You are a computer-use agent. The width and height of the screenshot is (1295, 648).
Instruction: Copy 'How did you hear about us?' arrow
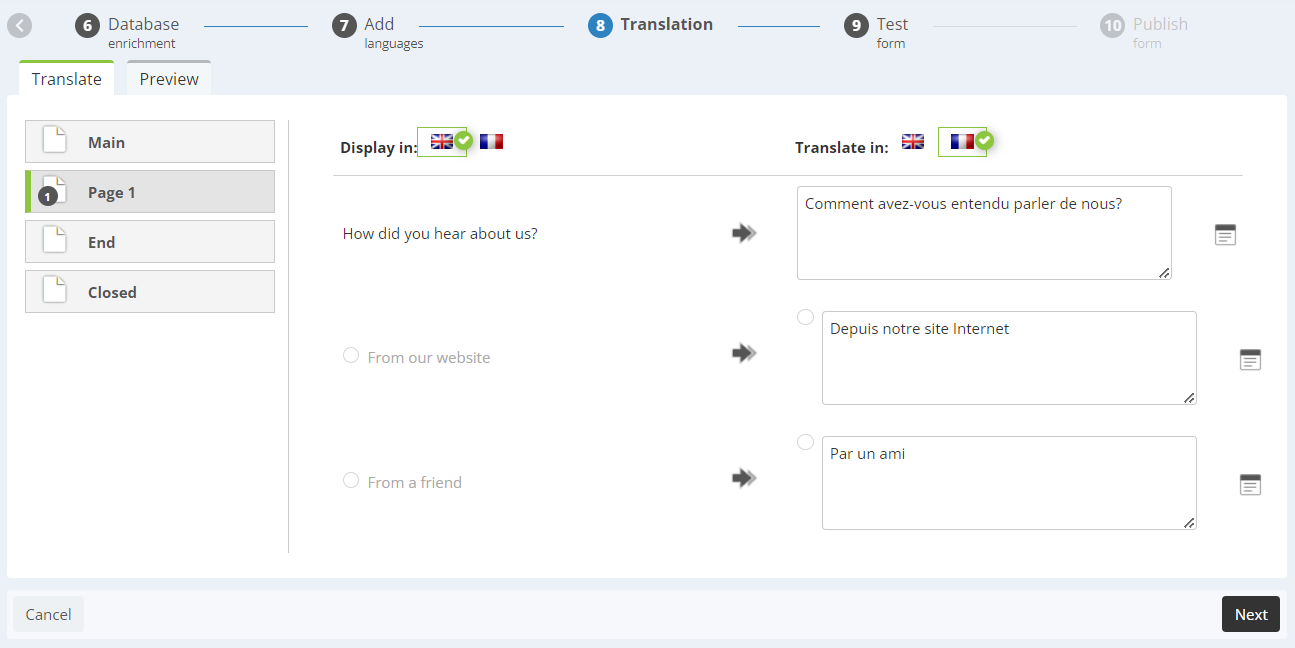tap(744, 233)
